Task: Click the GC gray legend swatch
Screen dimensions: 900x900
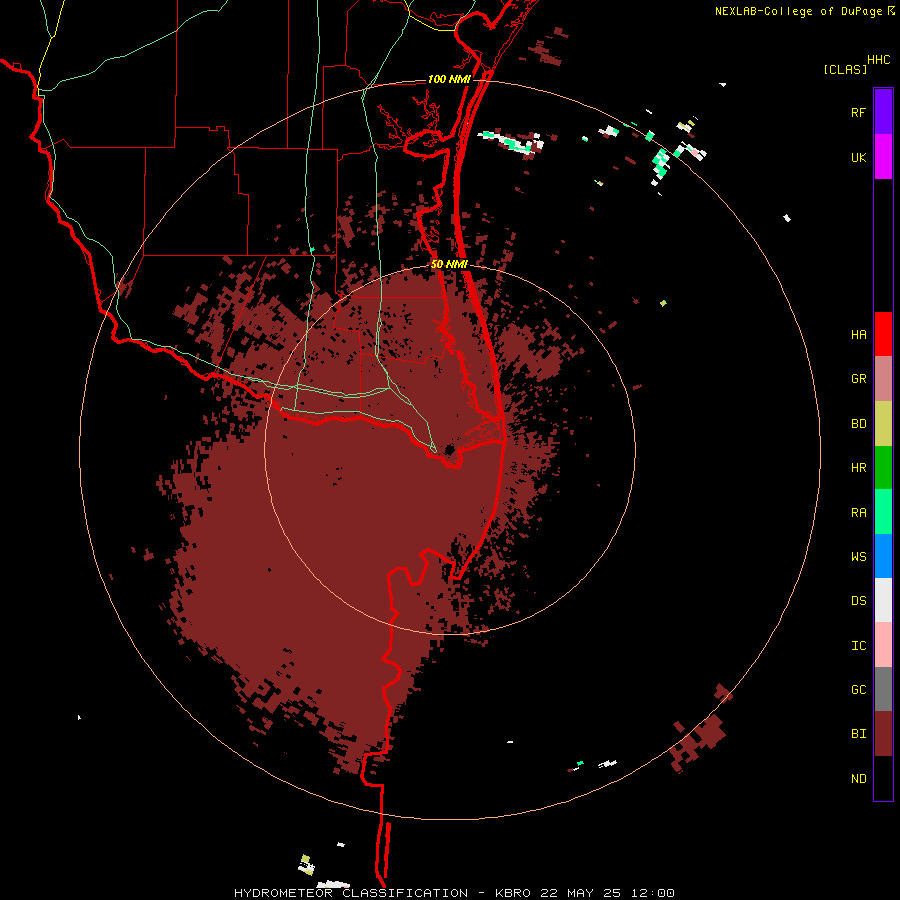Action: point(883,689)
